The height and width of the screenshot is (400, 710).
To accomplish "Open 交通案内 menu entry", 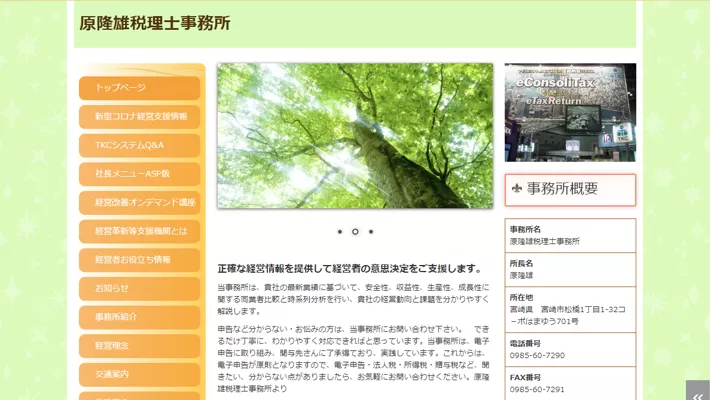I will tap(139, 374).
